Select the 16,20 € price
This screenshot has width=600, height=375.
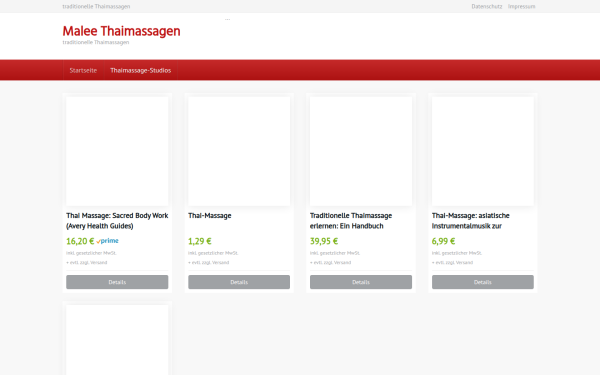tap(80, 241)
